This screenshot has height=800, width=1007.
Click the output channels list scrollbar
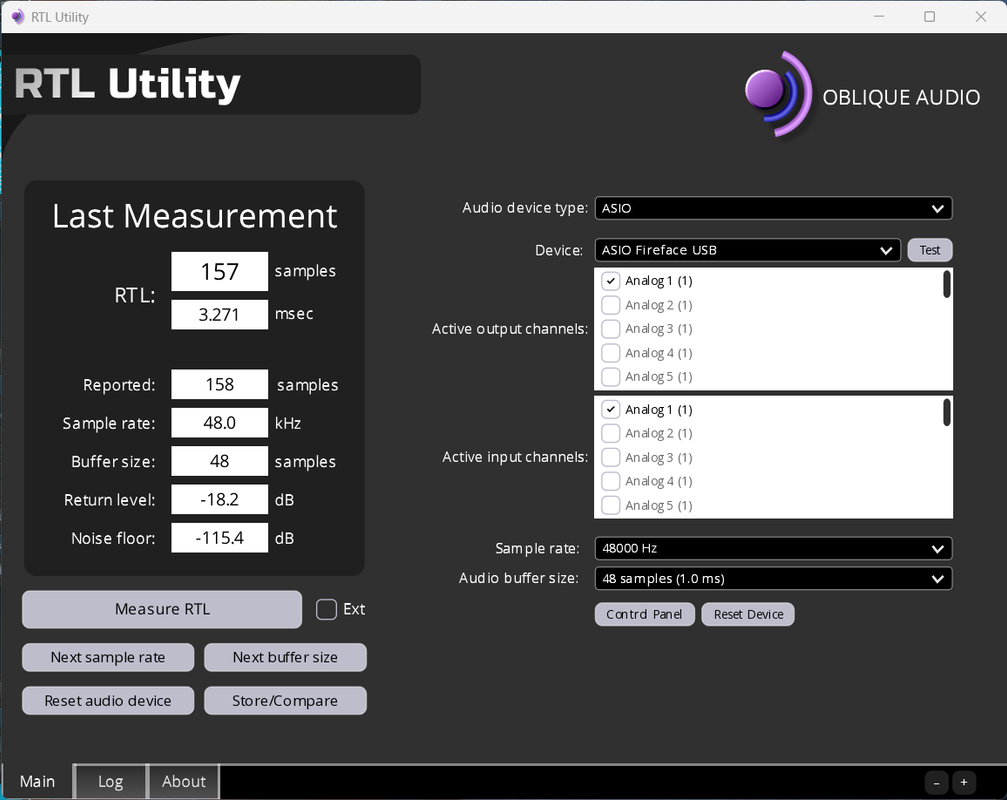(947, 284)
